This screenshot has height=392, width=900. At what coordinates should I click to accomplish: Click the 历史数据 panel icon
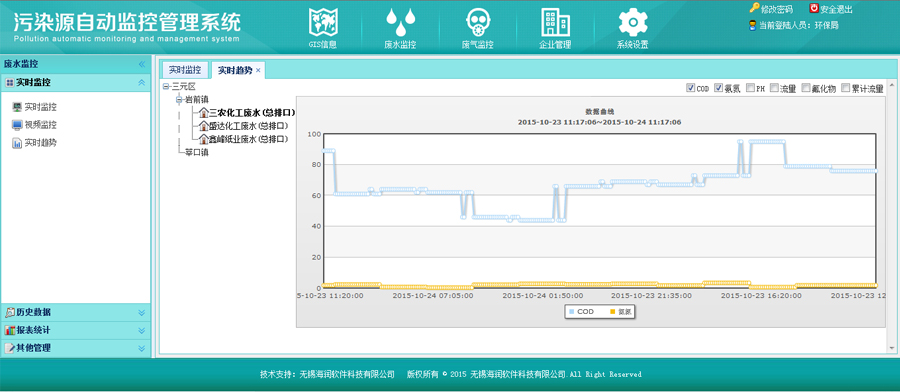click(9, 312)
